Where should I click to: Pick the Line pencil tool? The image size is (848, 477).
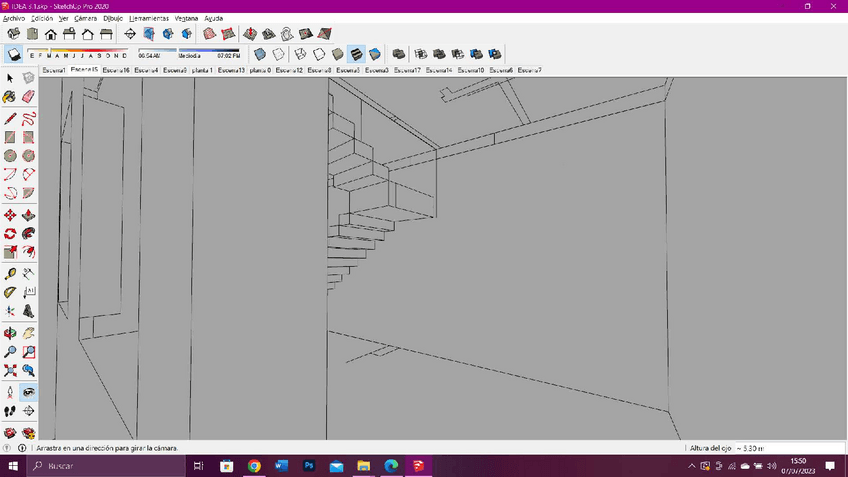[10, 117]
